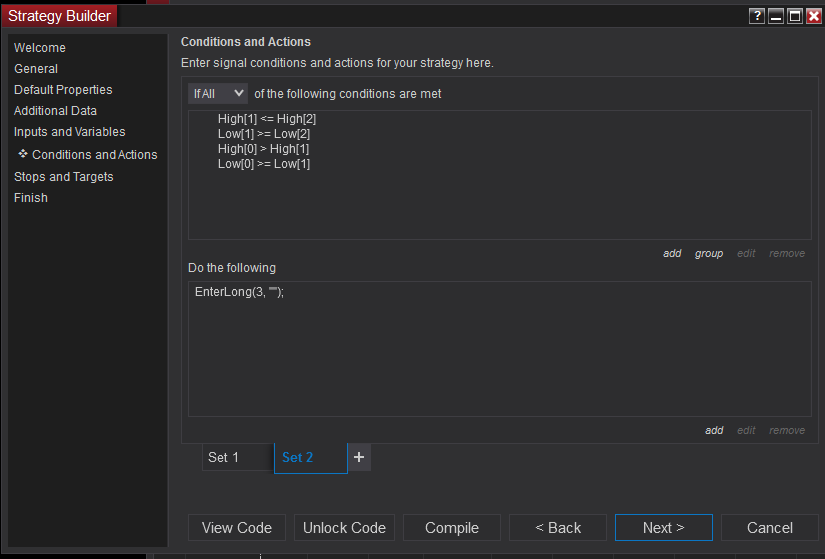Proceed with the Next button
The image size is (825, 559).
coord(664,528)
